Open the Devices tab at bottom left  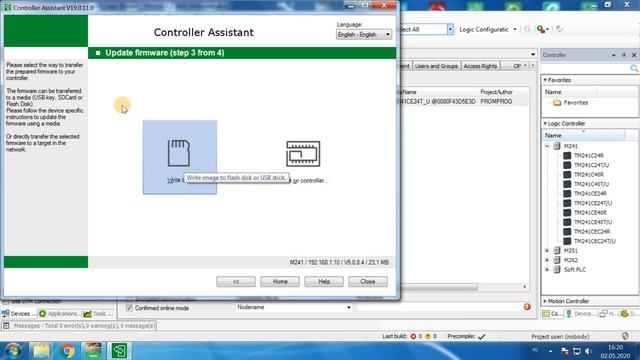pyautogui.click(x=19, y=313)
